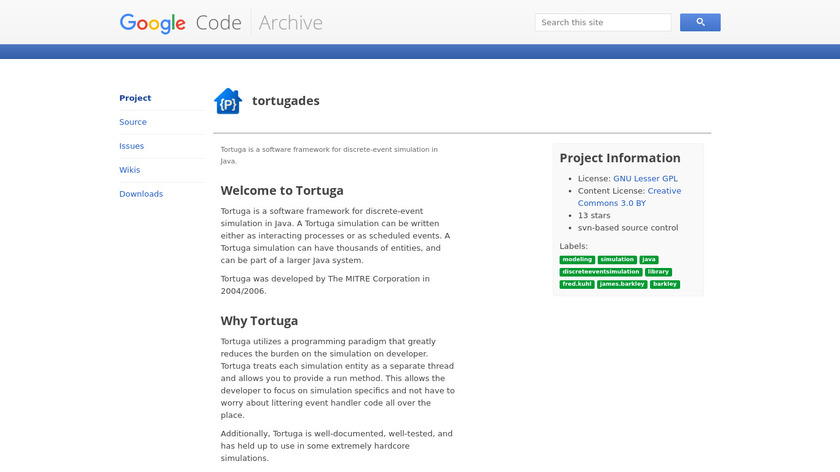Click the 13 stars entry

(x=594, y=215)
